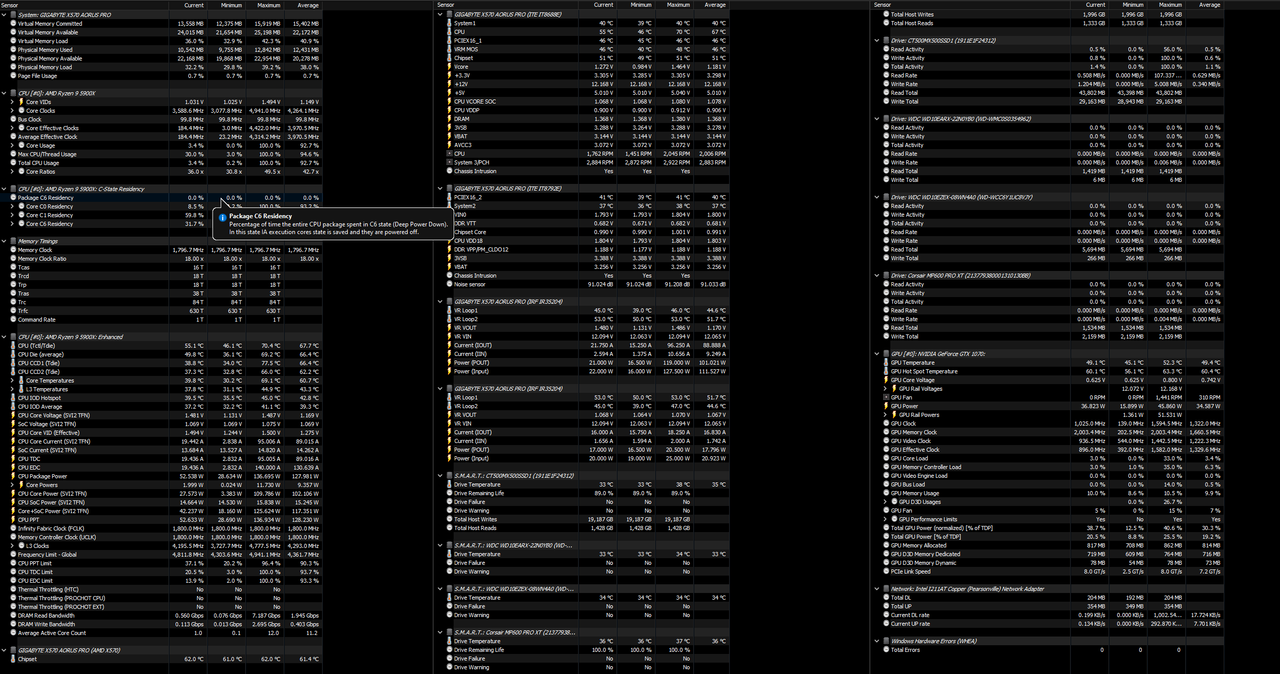This screenshot has width=1280, height=674.
Task: Click the PCIe Link Speed sensor icon
Action: [886, 571]
